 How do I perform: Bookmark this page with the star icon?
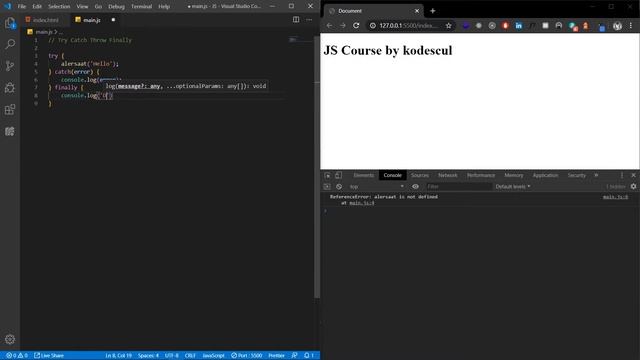tap(449, 25)
